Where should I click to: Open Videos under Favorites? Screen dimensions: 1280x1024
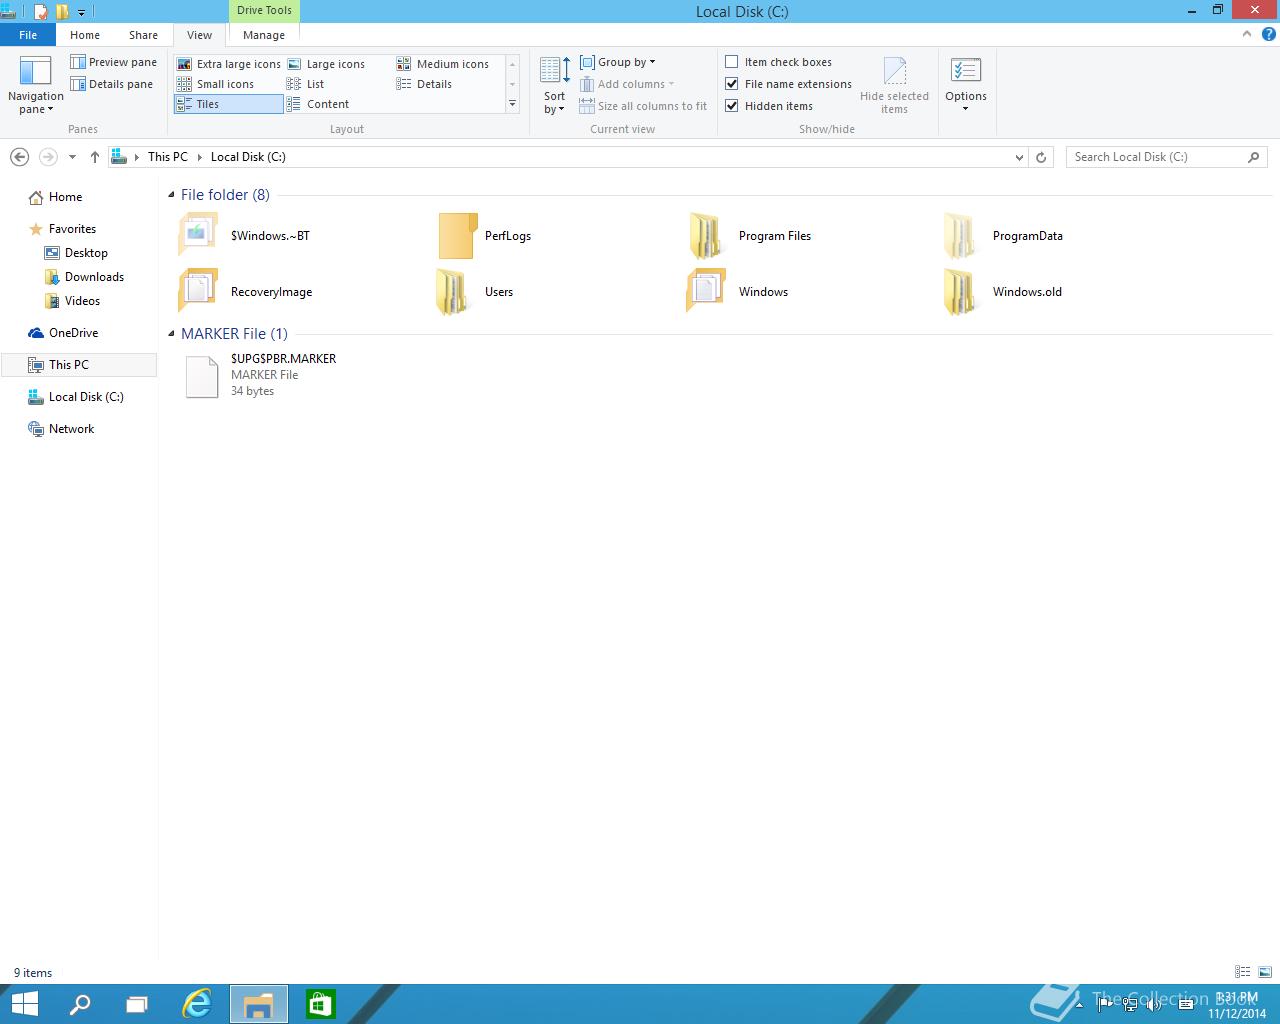point(82,301)
